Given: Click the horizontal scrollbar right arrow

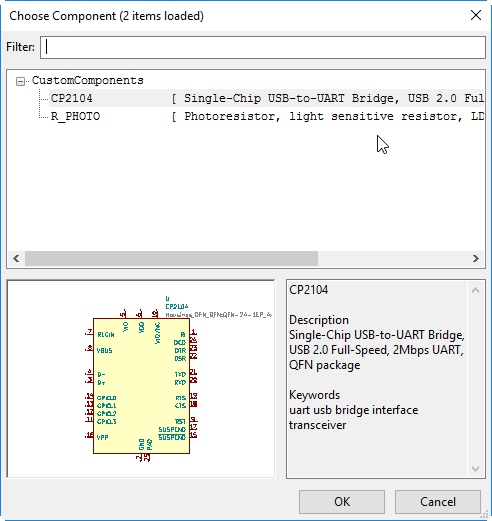Looking at the screenshot, I should click(x=476, y=259).
